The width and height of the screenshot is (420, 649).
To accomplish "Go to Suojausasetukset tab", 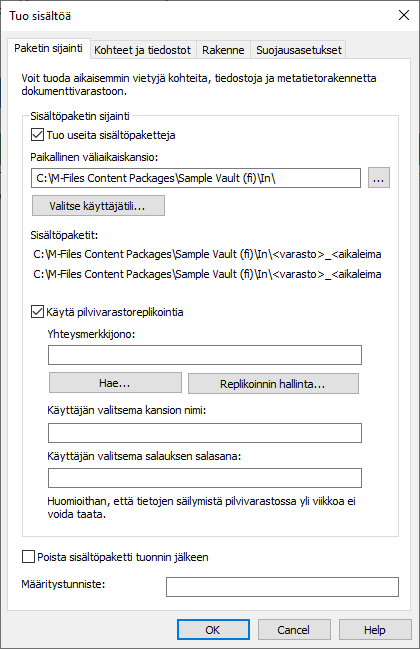I will point(299,50).
